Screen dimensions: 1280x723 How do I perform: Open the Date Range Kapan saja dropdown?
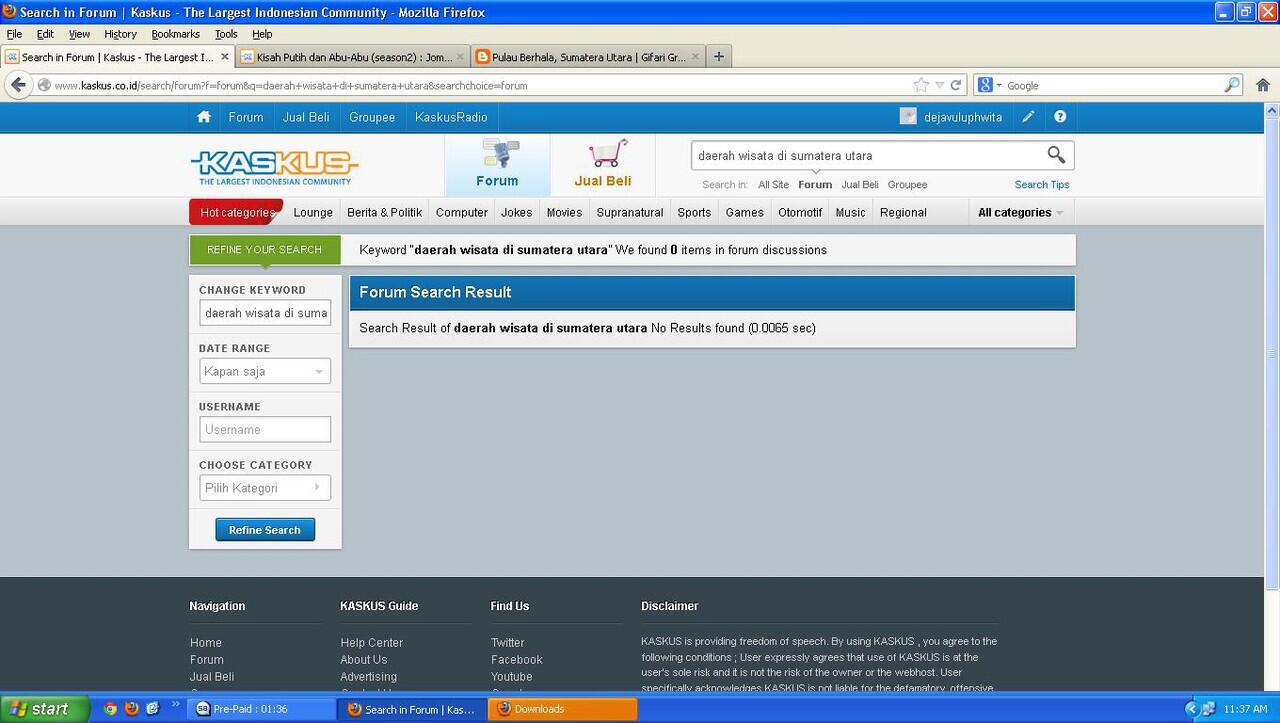(x=265, y=371)
